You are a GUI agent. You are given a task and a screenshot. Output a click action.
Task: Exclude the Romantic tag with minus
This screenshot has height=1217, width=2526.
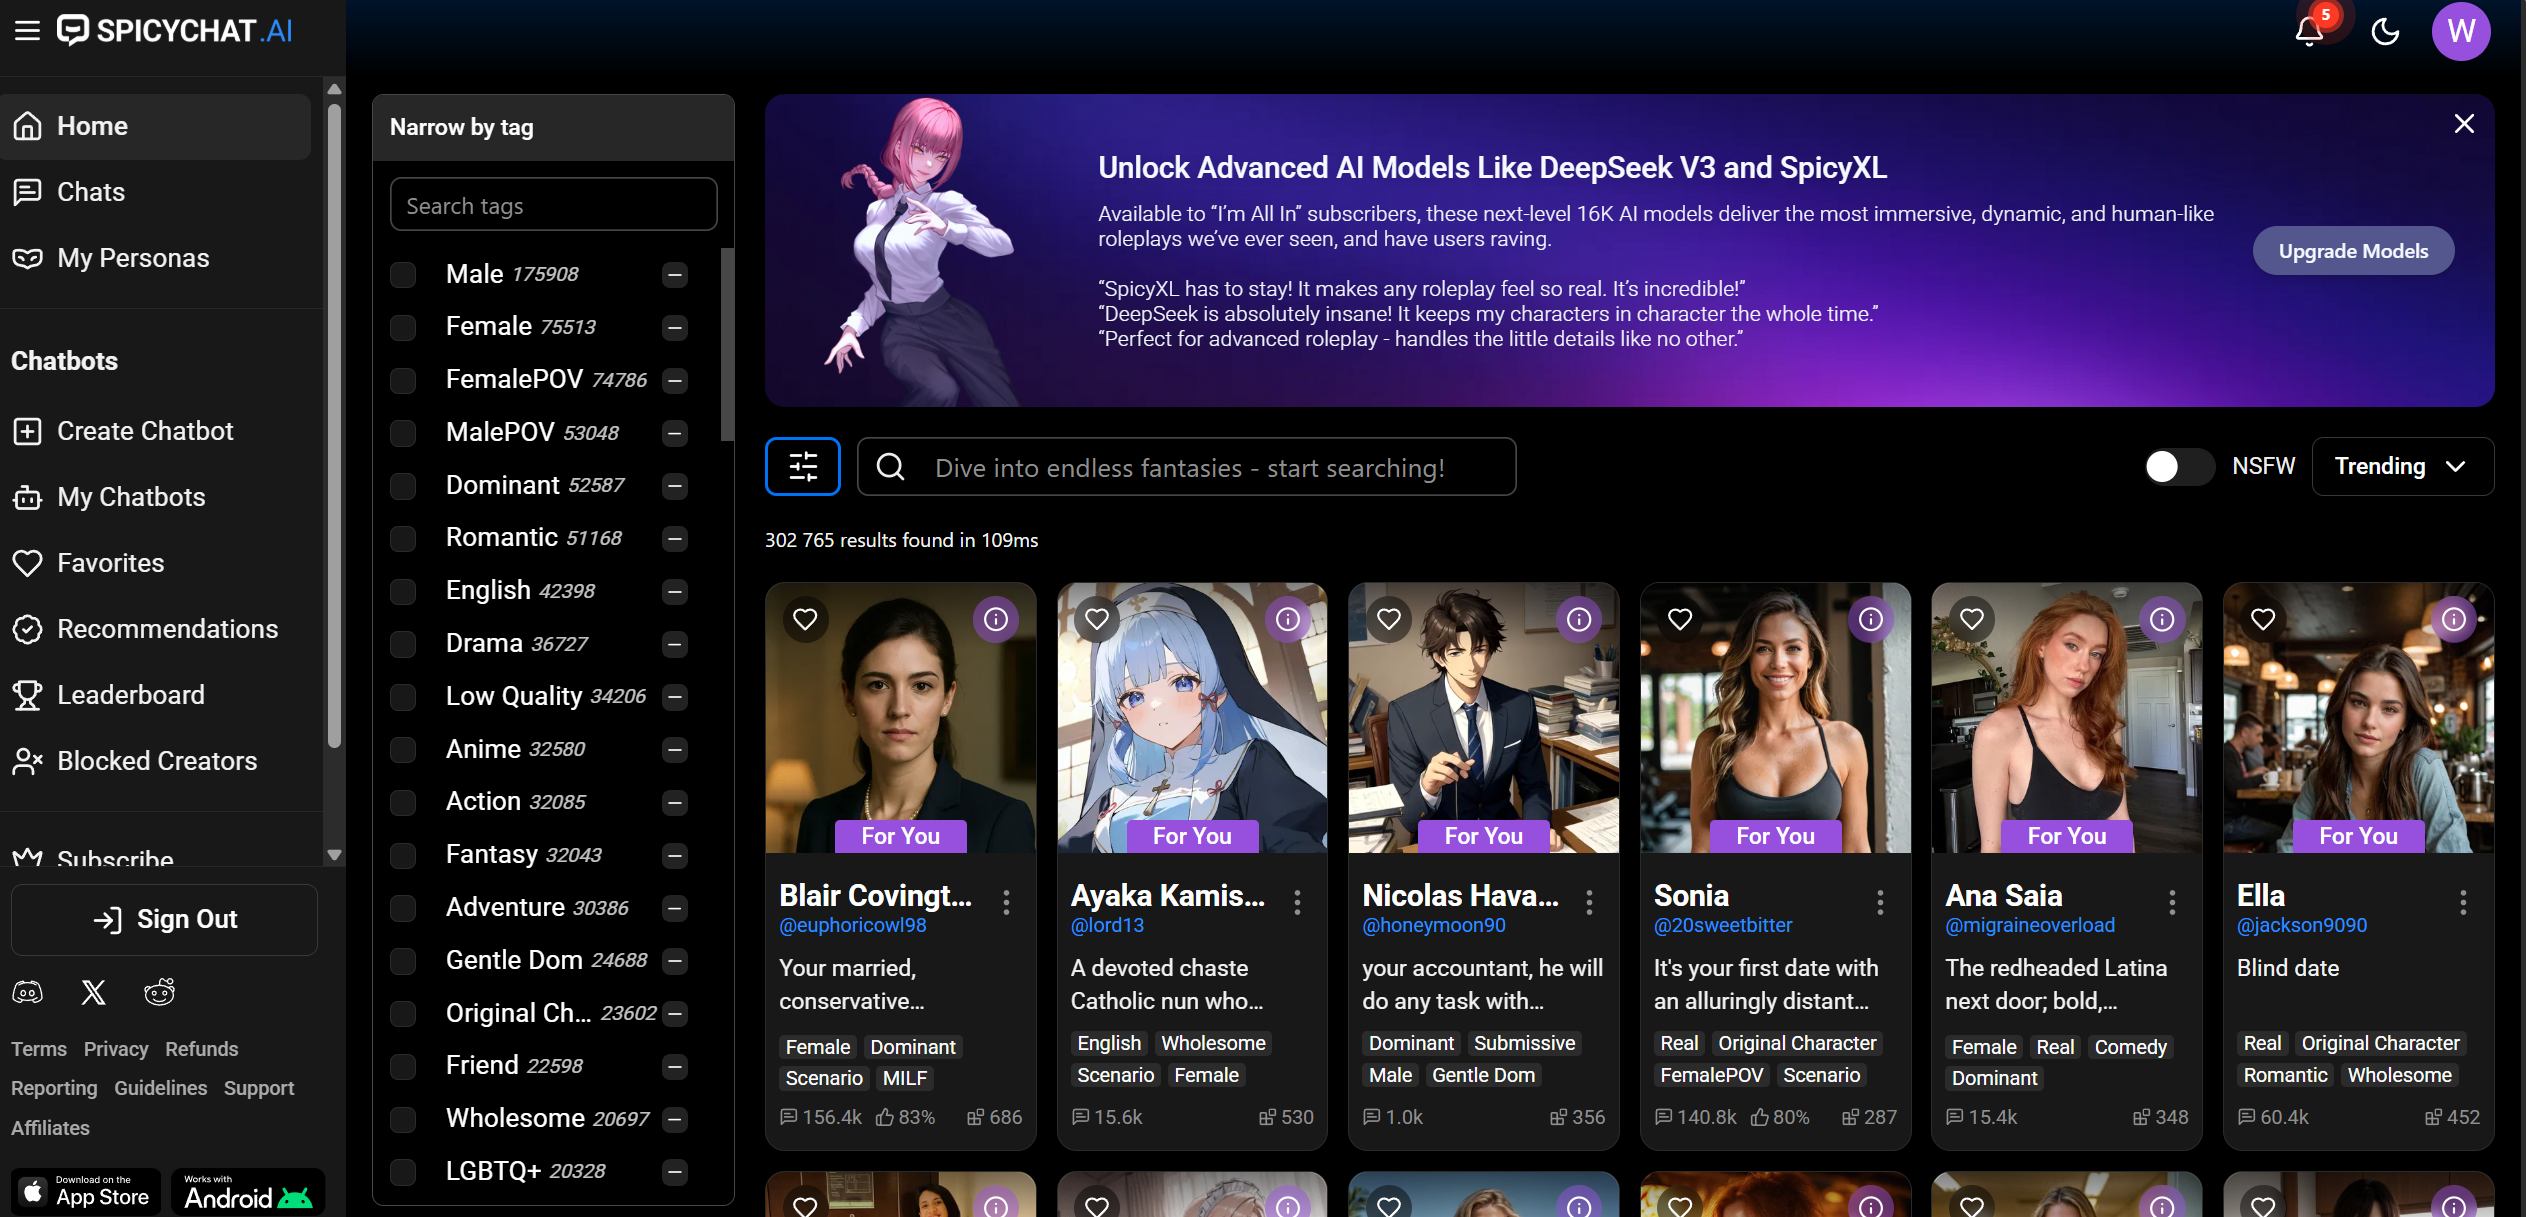coord(675,538)
